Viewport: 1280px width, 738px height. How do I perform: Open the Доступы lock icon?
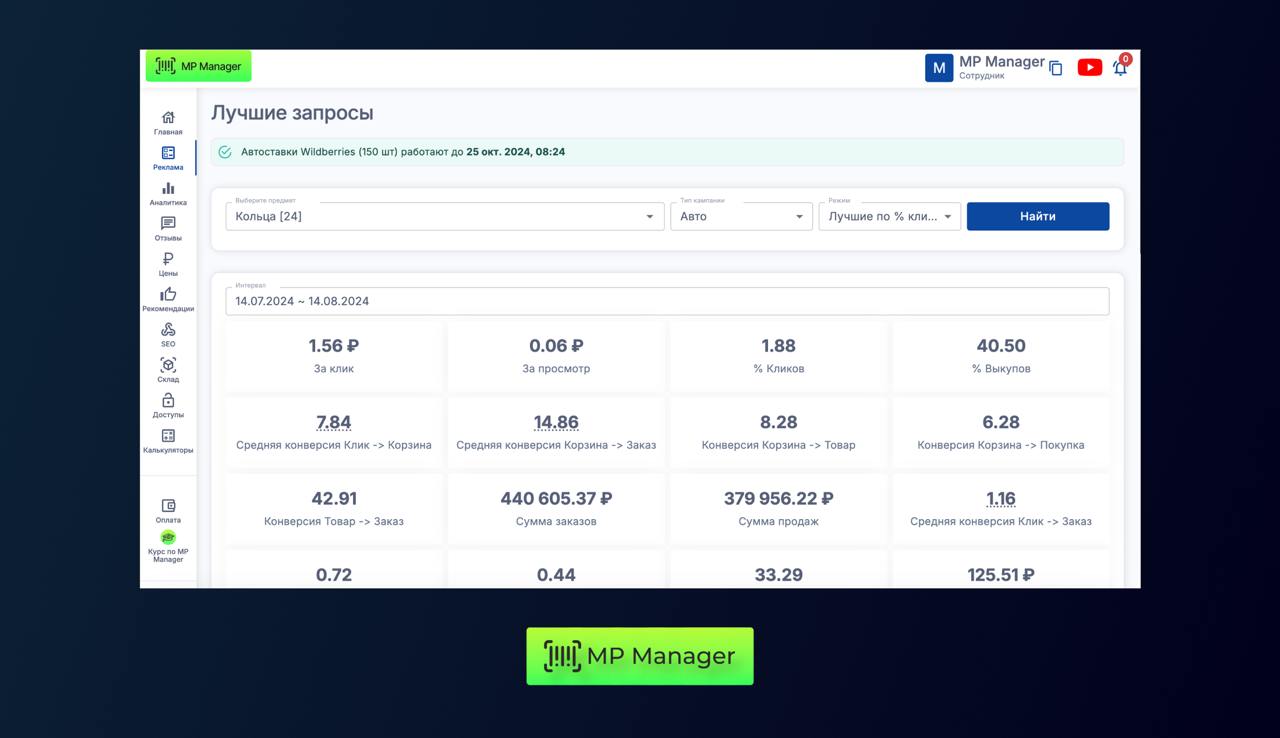pos(168,401)
